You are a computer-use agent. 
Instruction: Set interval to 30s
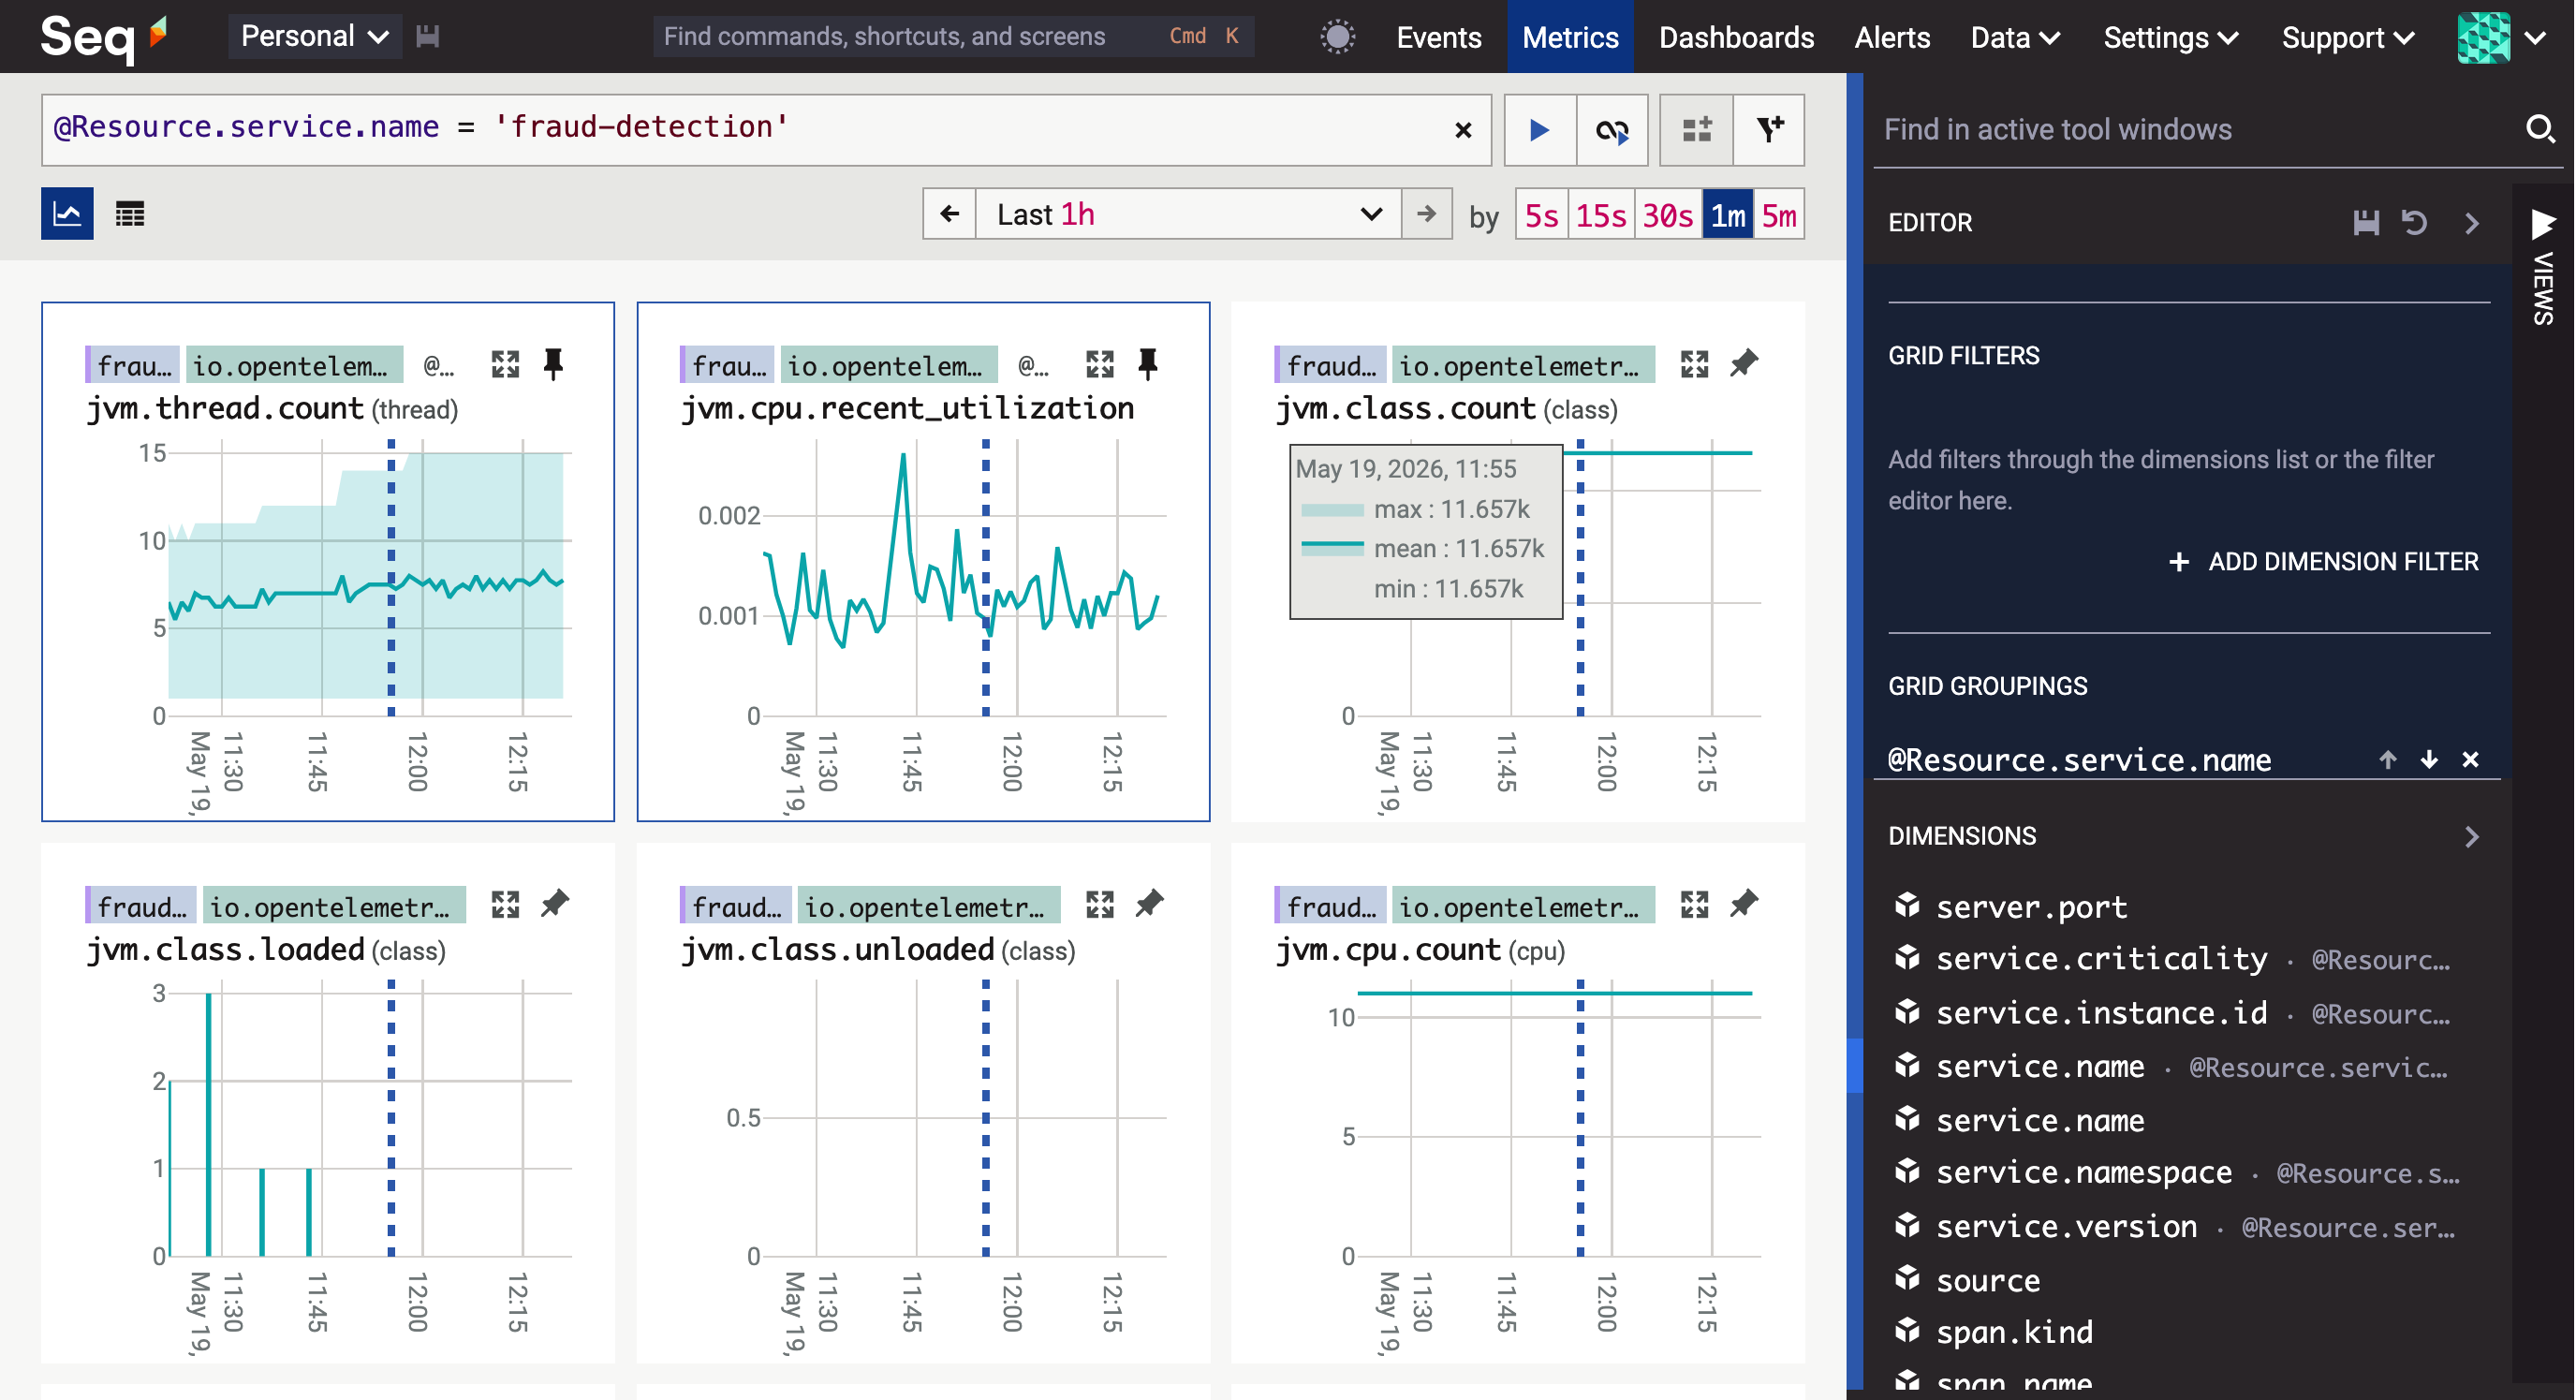point(1668,214)
